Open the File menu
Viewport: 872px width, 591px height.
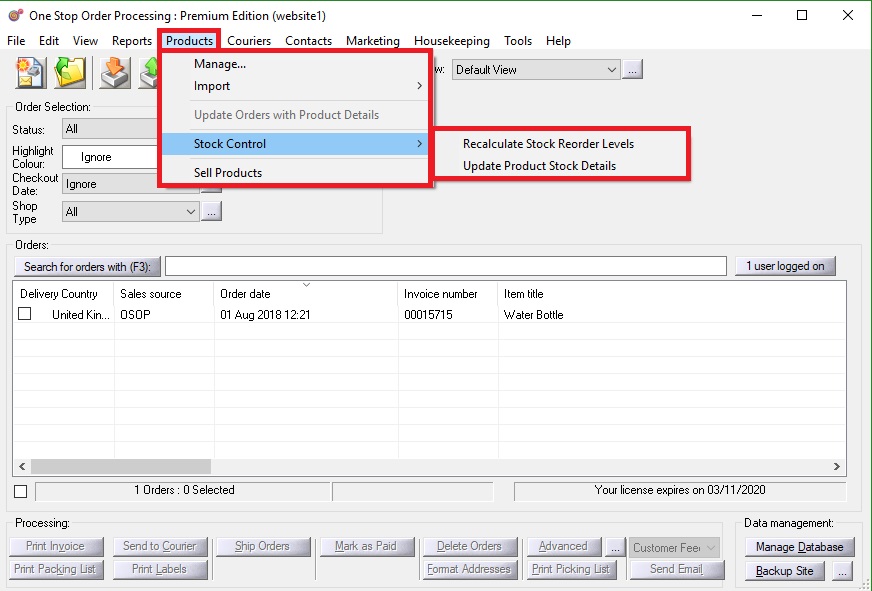pos(16,41)
